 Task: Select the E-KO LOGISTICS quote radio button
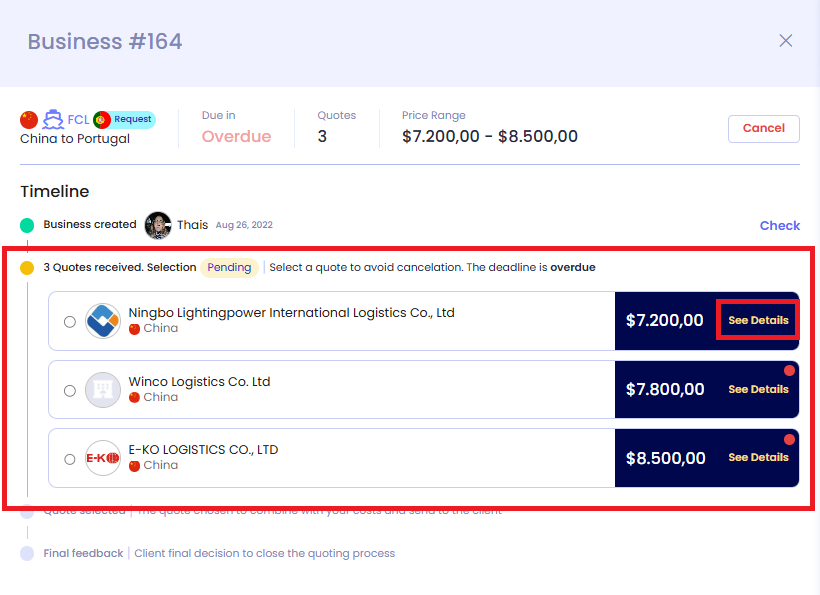[x=70, y=459]
